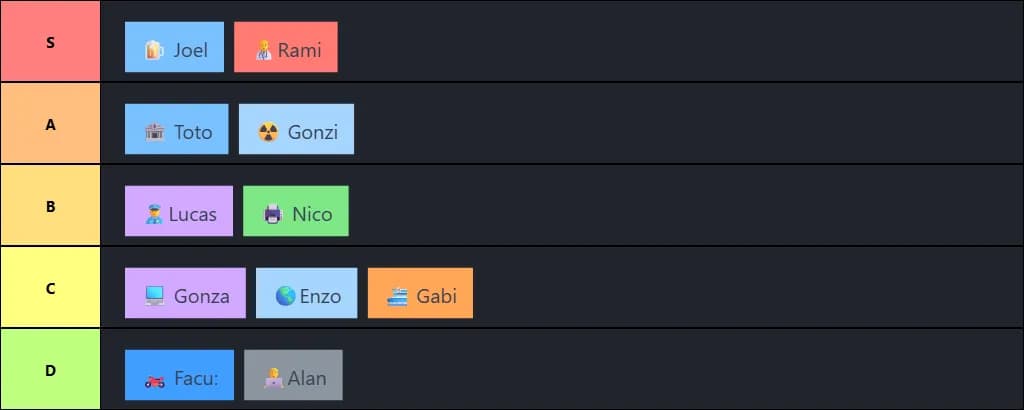The height and width of the screenshot is (410, 1024).
Task: Click the green D tier label
Action: pyautogui.click(x=50, y=369)
